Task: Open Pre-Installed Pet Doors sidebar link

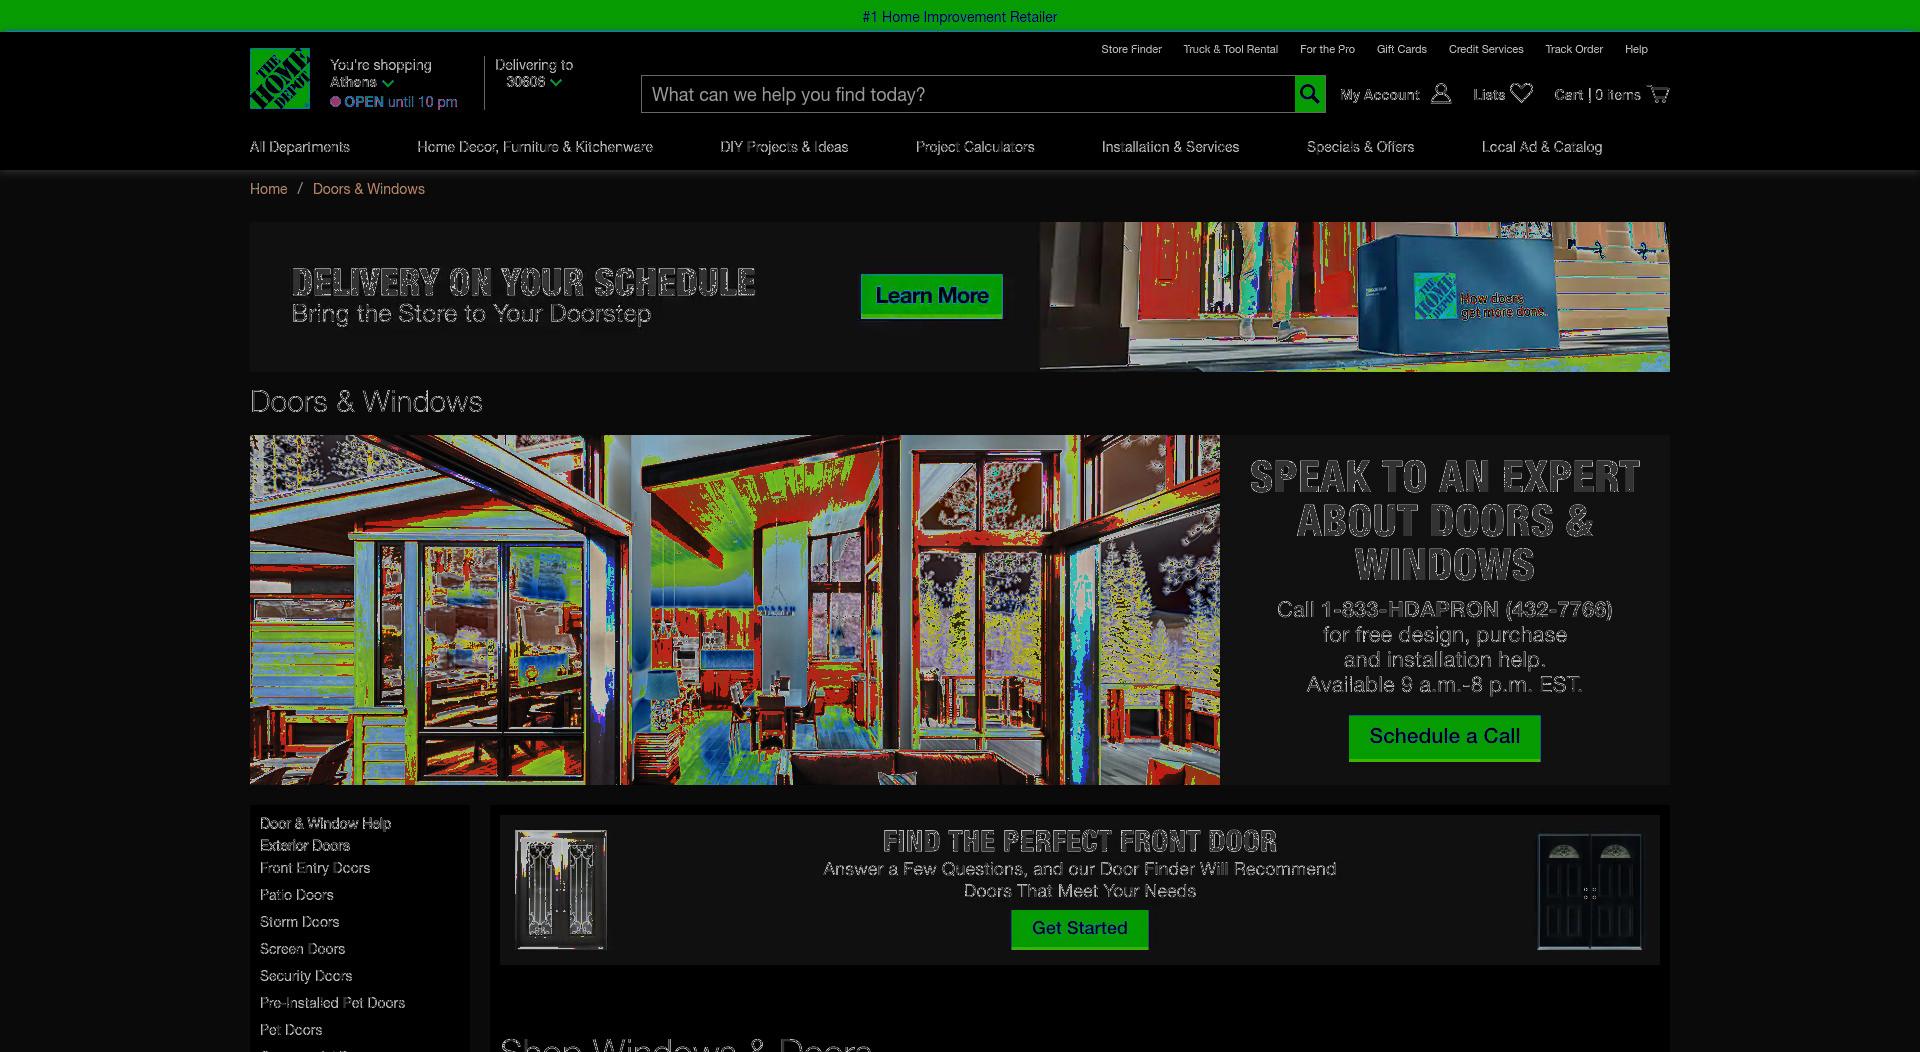Action: tap(332, 1003)
